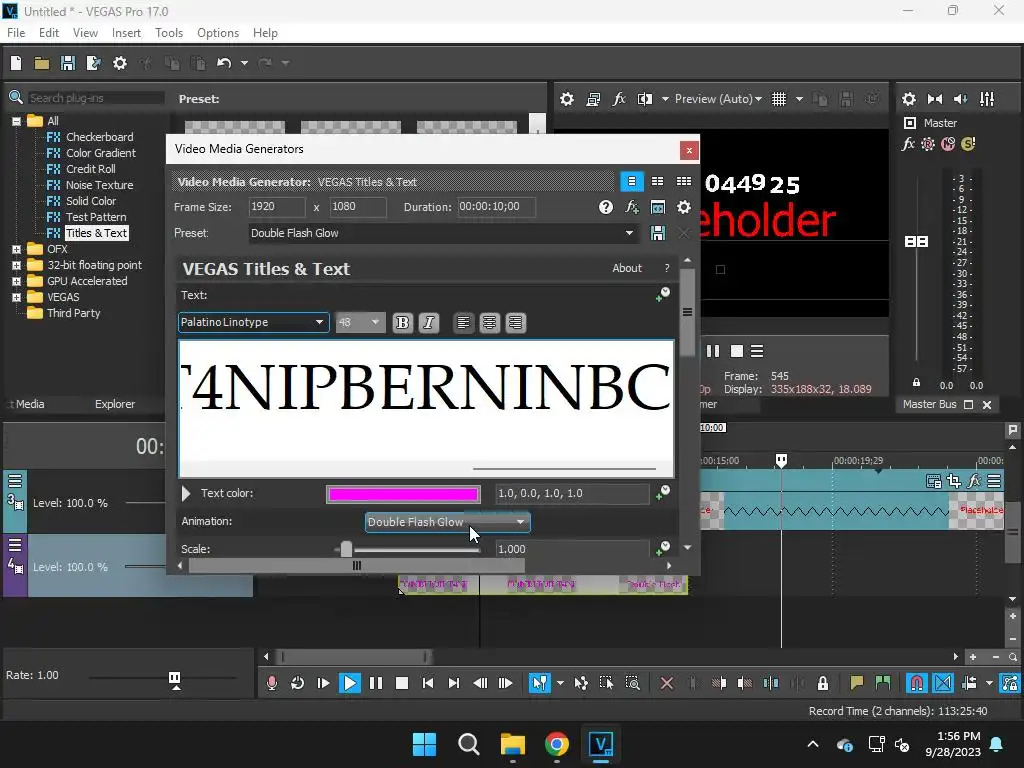Image resolution: width=1024 pixels, height=768 pixels.
Task: Select Credit Roll generator in tree
Action: tap(90, 169)
